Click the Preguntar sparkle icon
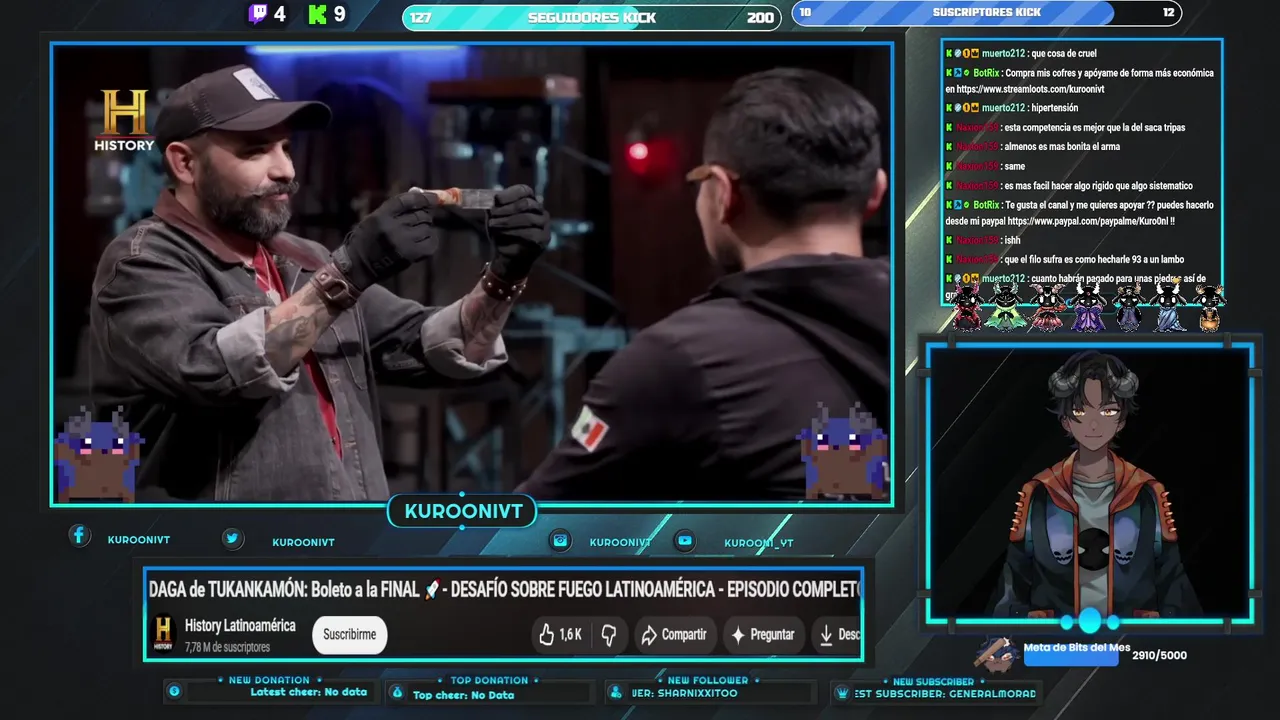This screenshot has height=720, width=1280. point(738,634)
